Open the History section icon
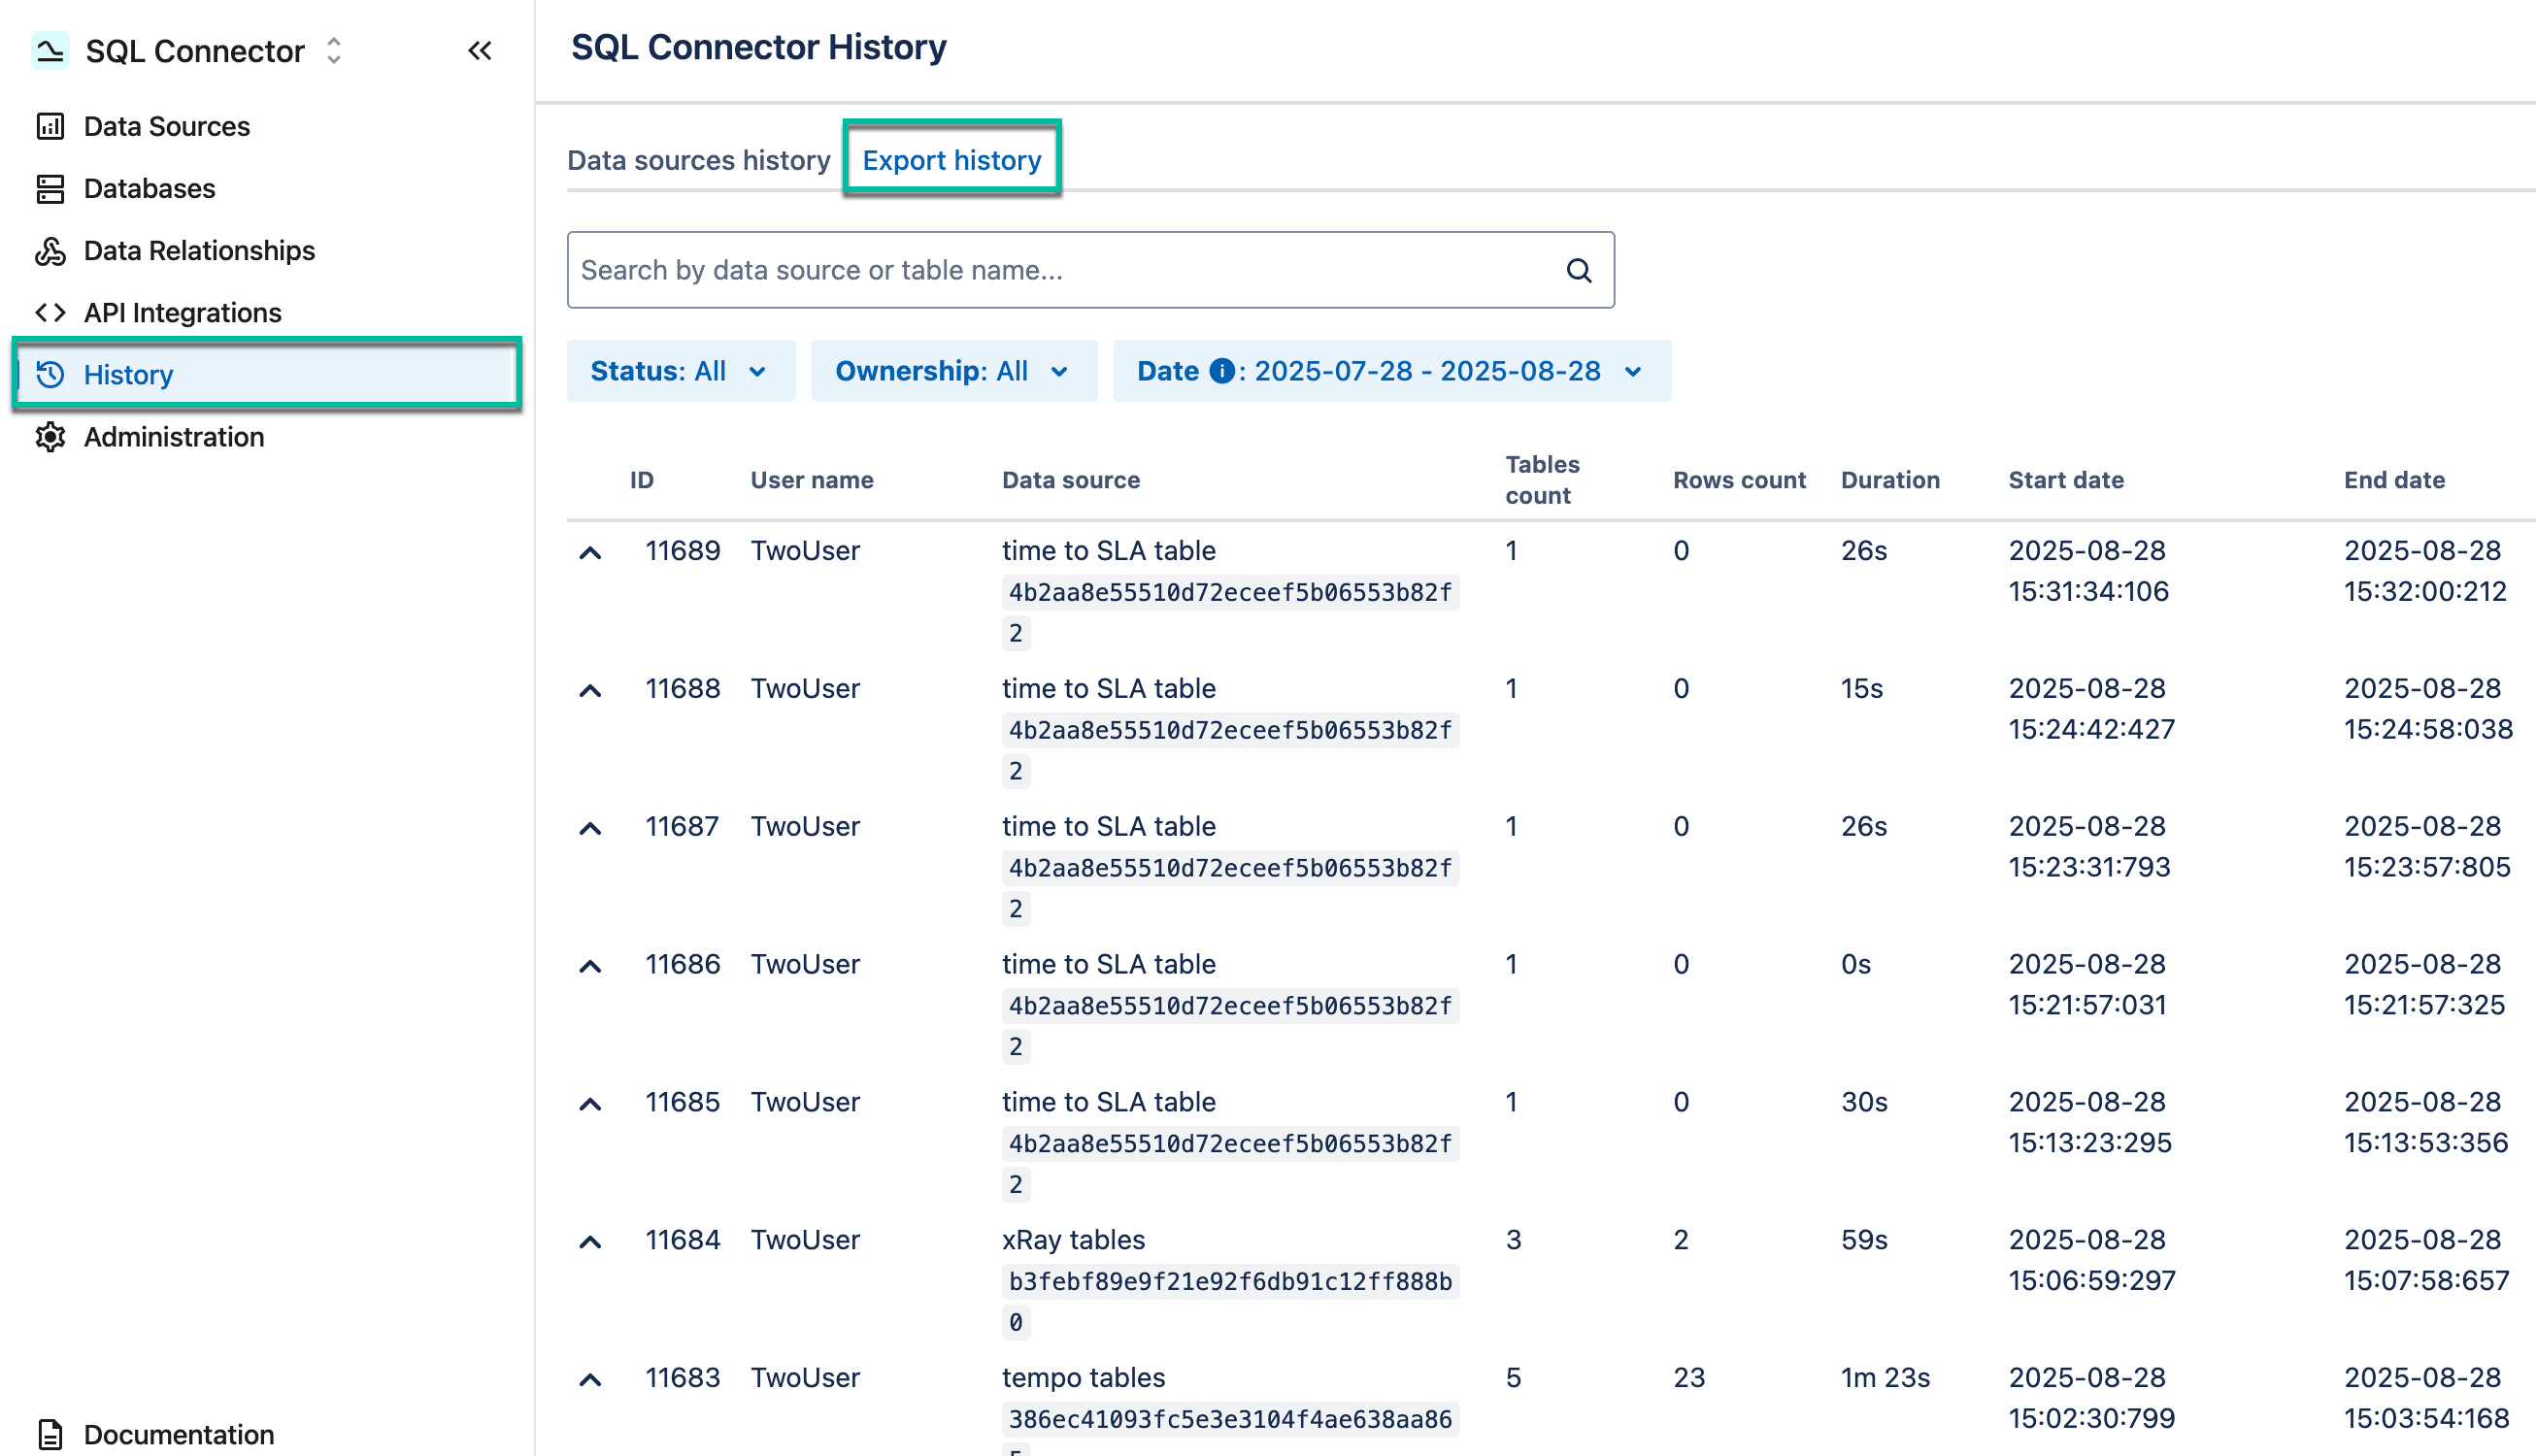Viewport: 2536px width, 1456px height. point(52,374)
